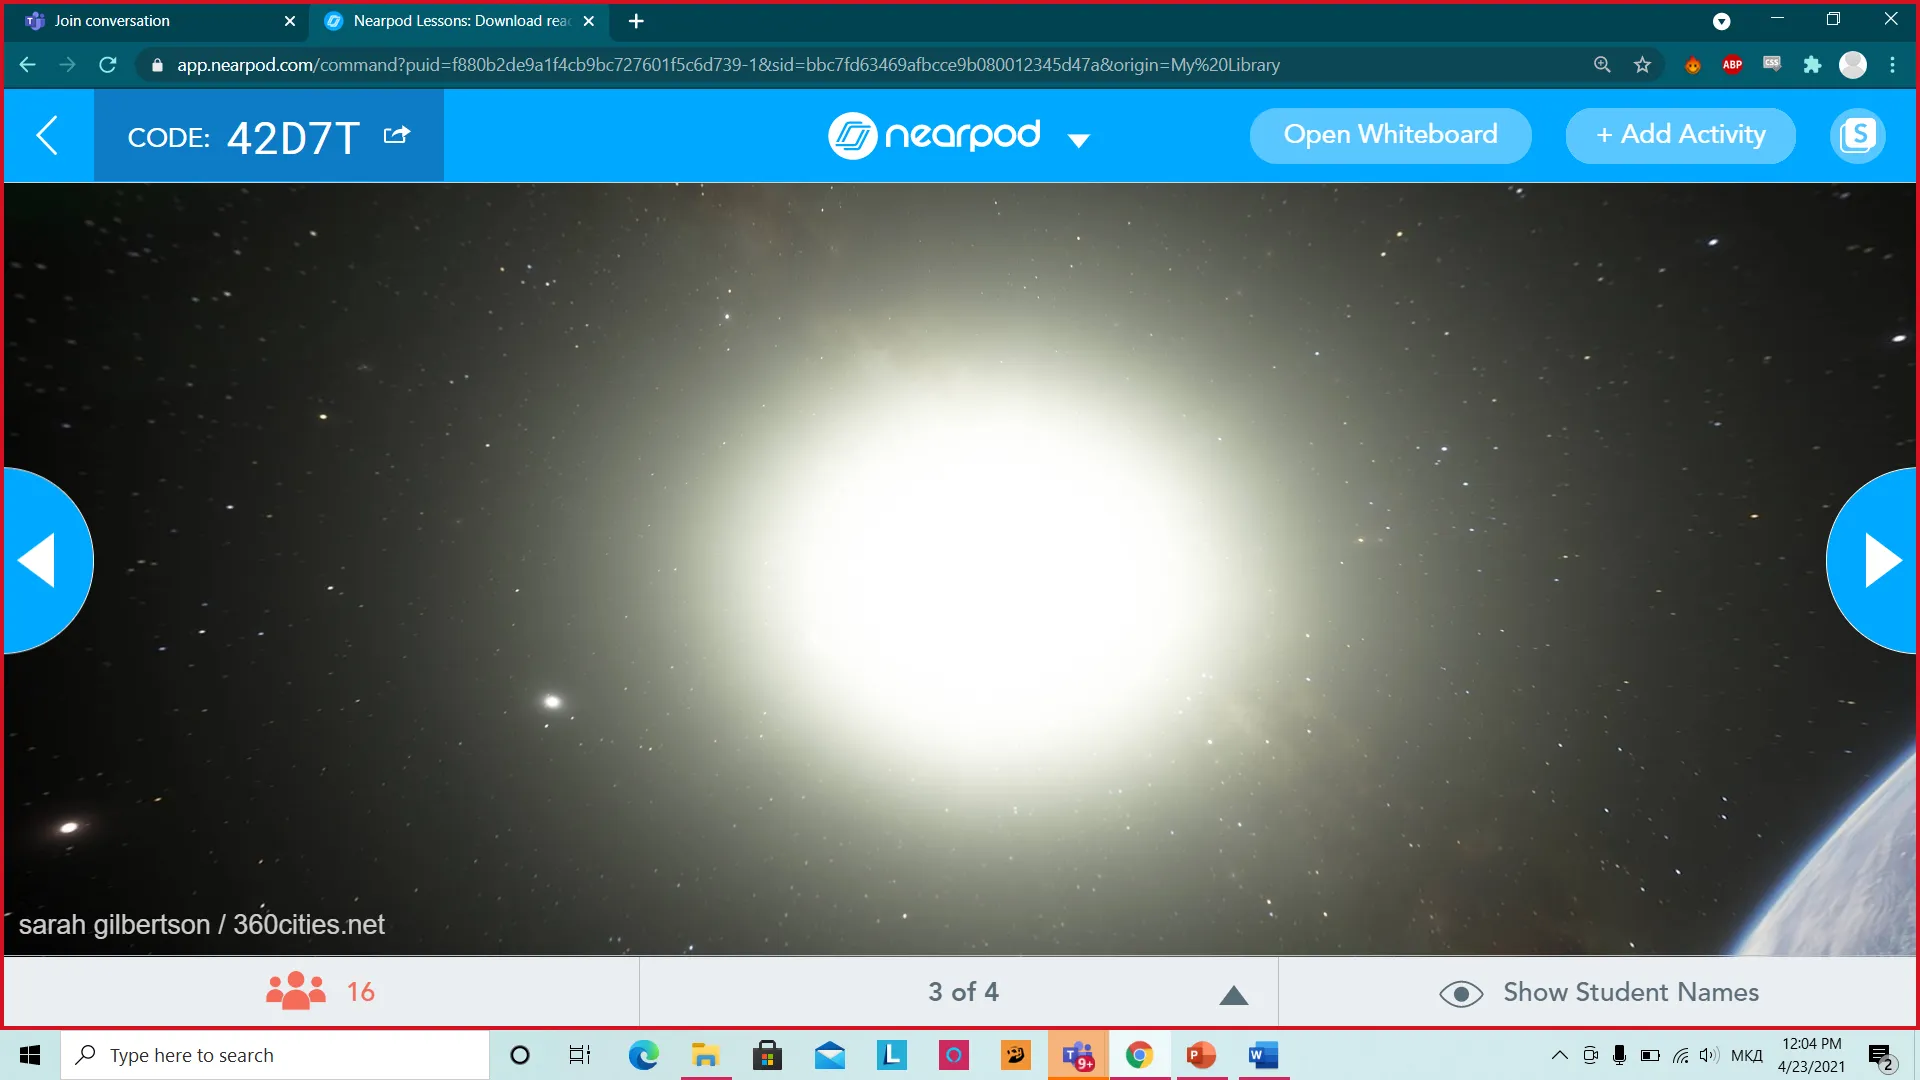
Task: Change input language from МКД
Action: [x=1747, y=1055]
